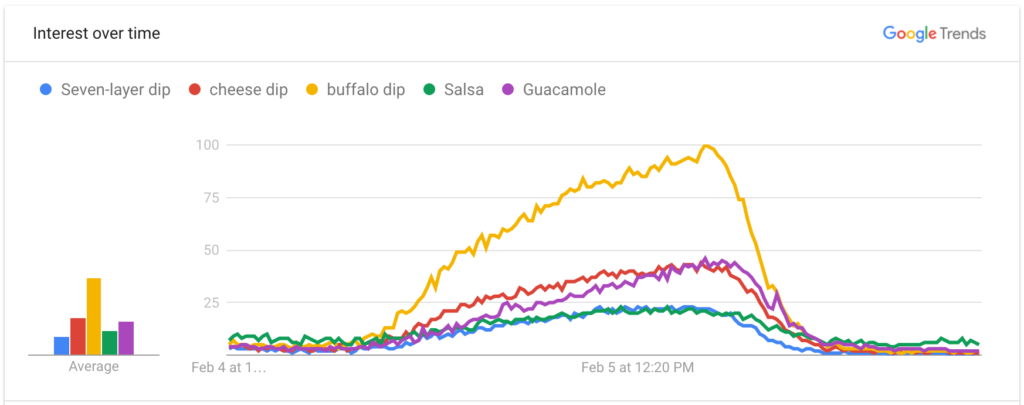1024x405 pixels.
Task: Click the blue Seven-layer dip average bar
Action: tap(61, 345)
